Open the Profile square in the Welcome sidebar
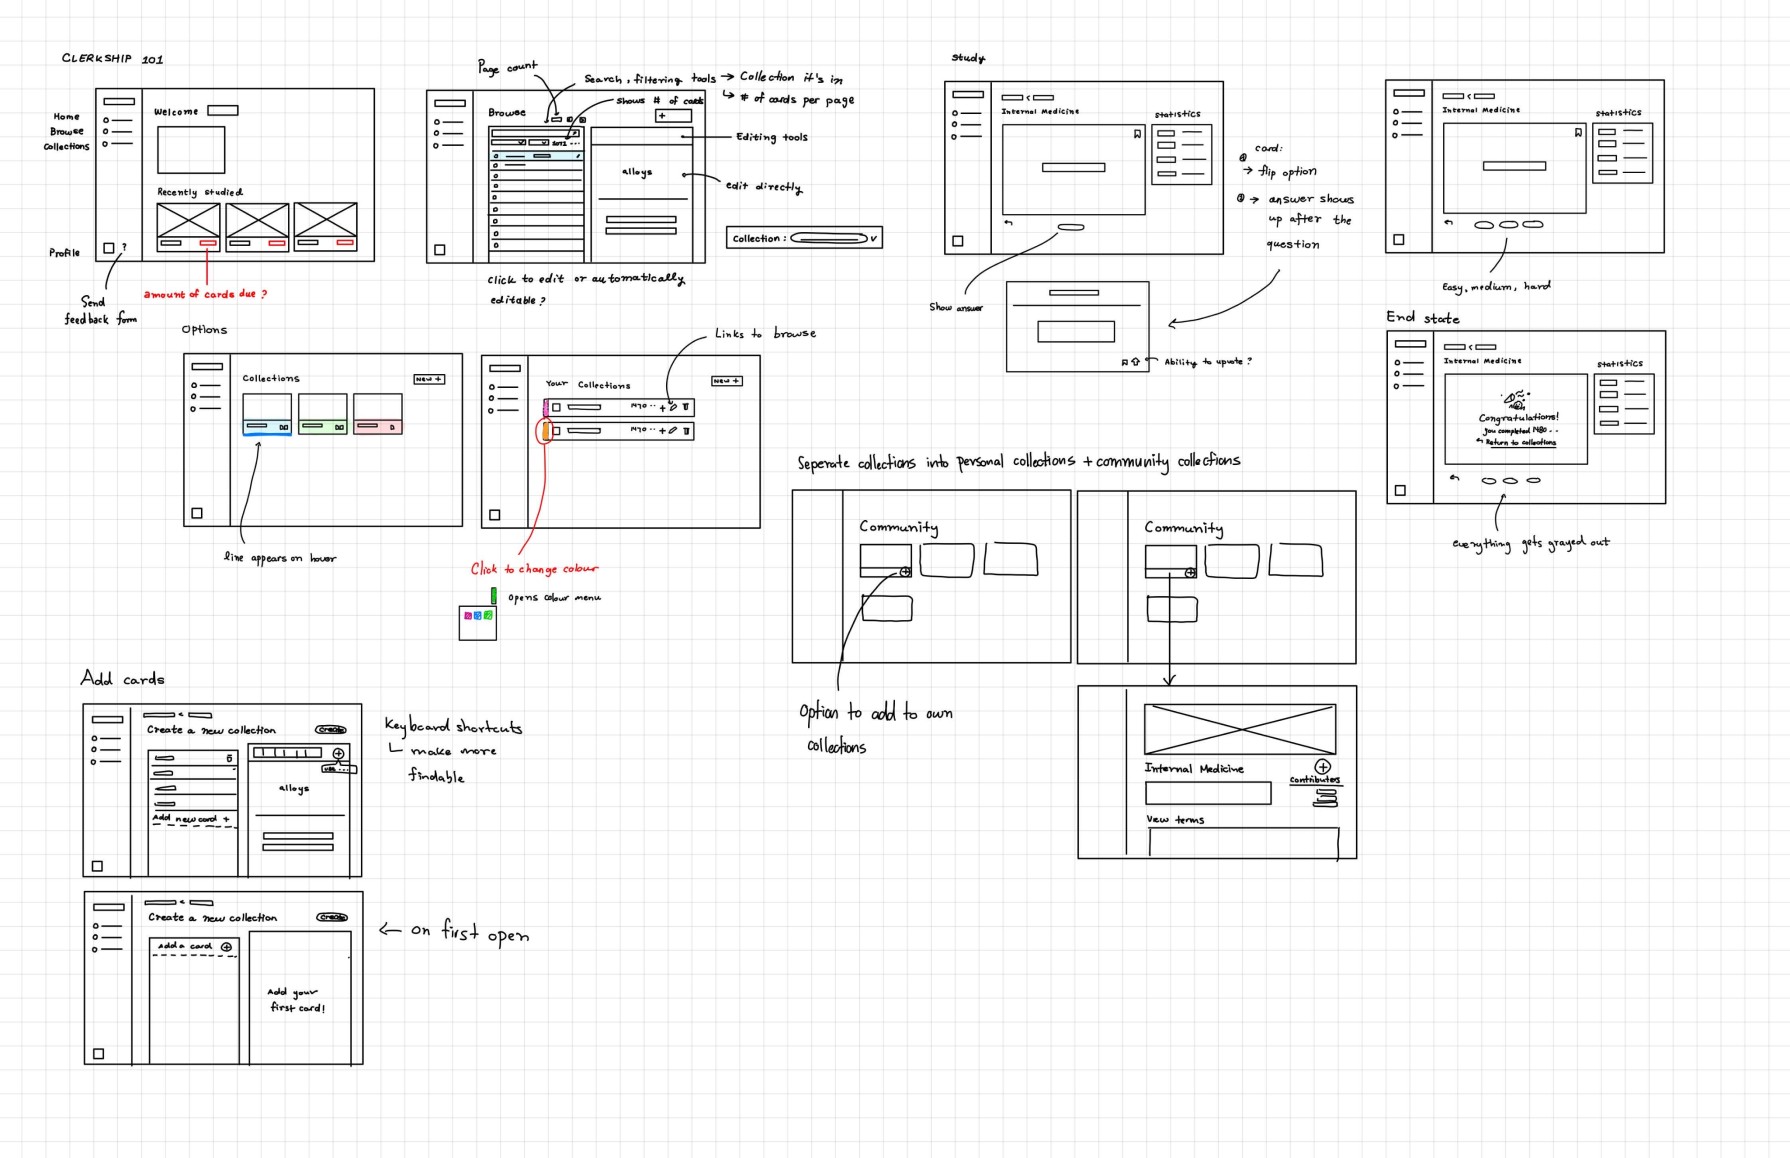 tap(109, 247)
